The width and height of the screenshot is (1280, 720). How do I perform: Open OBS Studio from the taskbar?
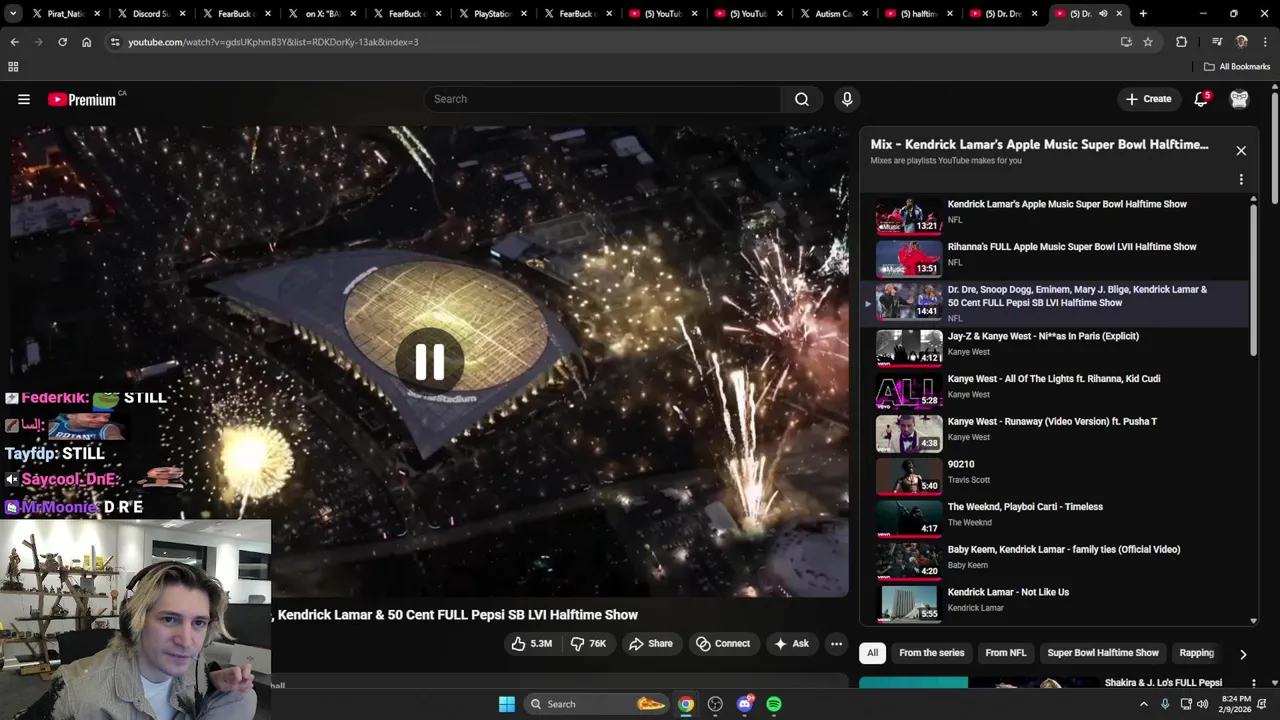[715, 704]
